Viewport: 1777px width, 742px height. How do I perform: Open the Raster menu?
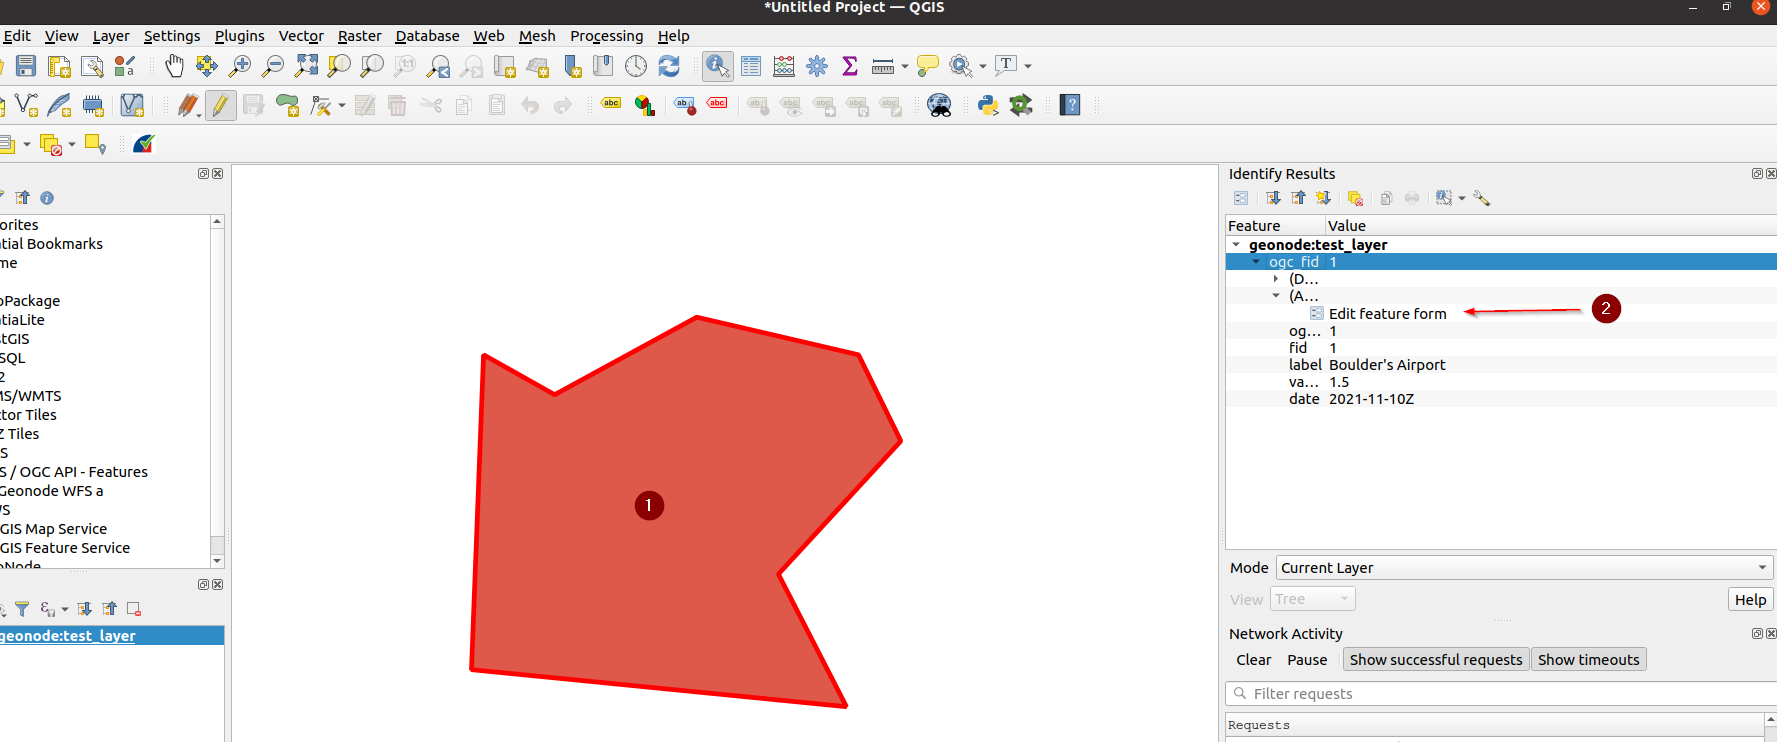click(x=359, y=36)
